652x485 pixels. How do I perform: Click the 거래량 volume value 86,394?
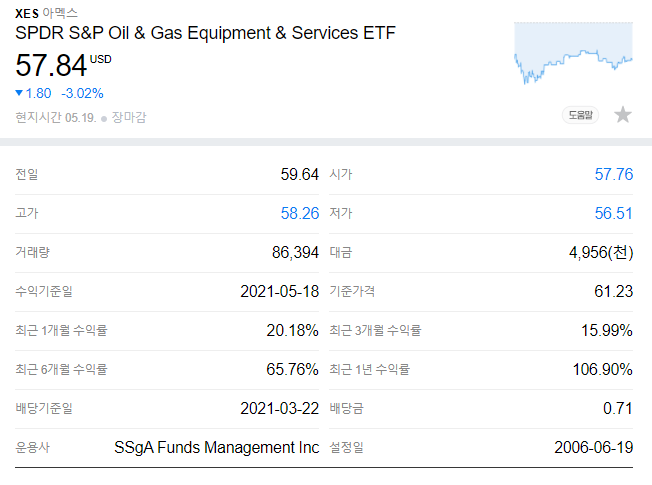(x=294, y=252)
